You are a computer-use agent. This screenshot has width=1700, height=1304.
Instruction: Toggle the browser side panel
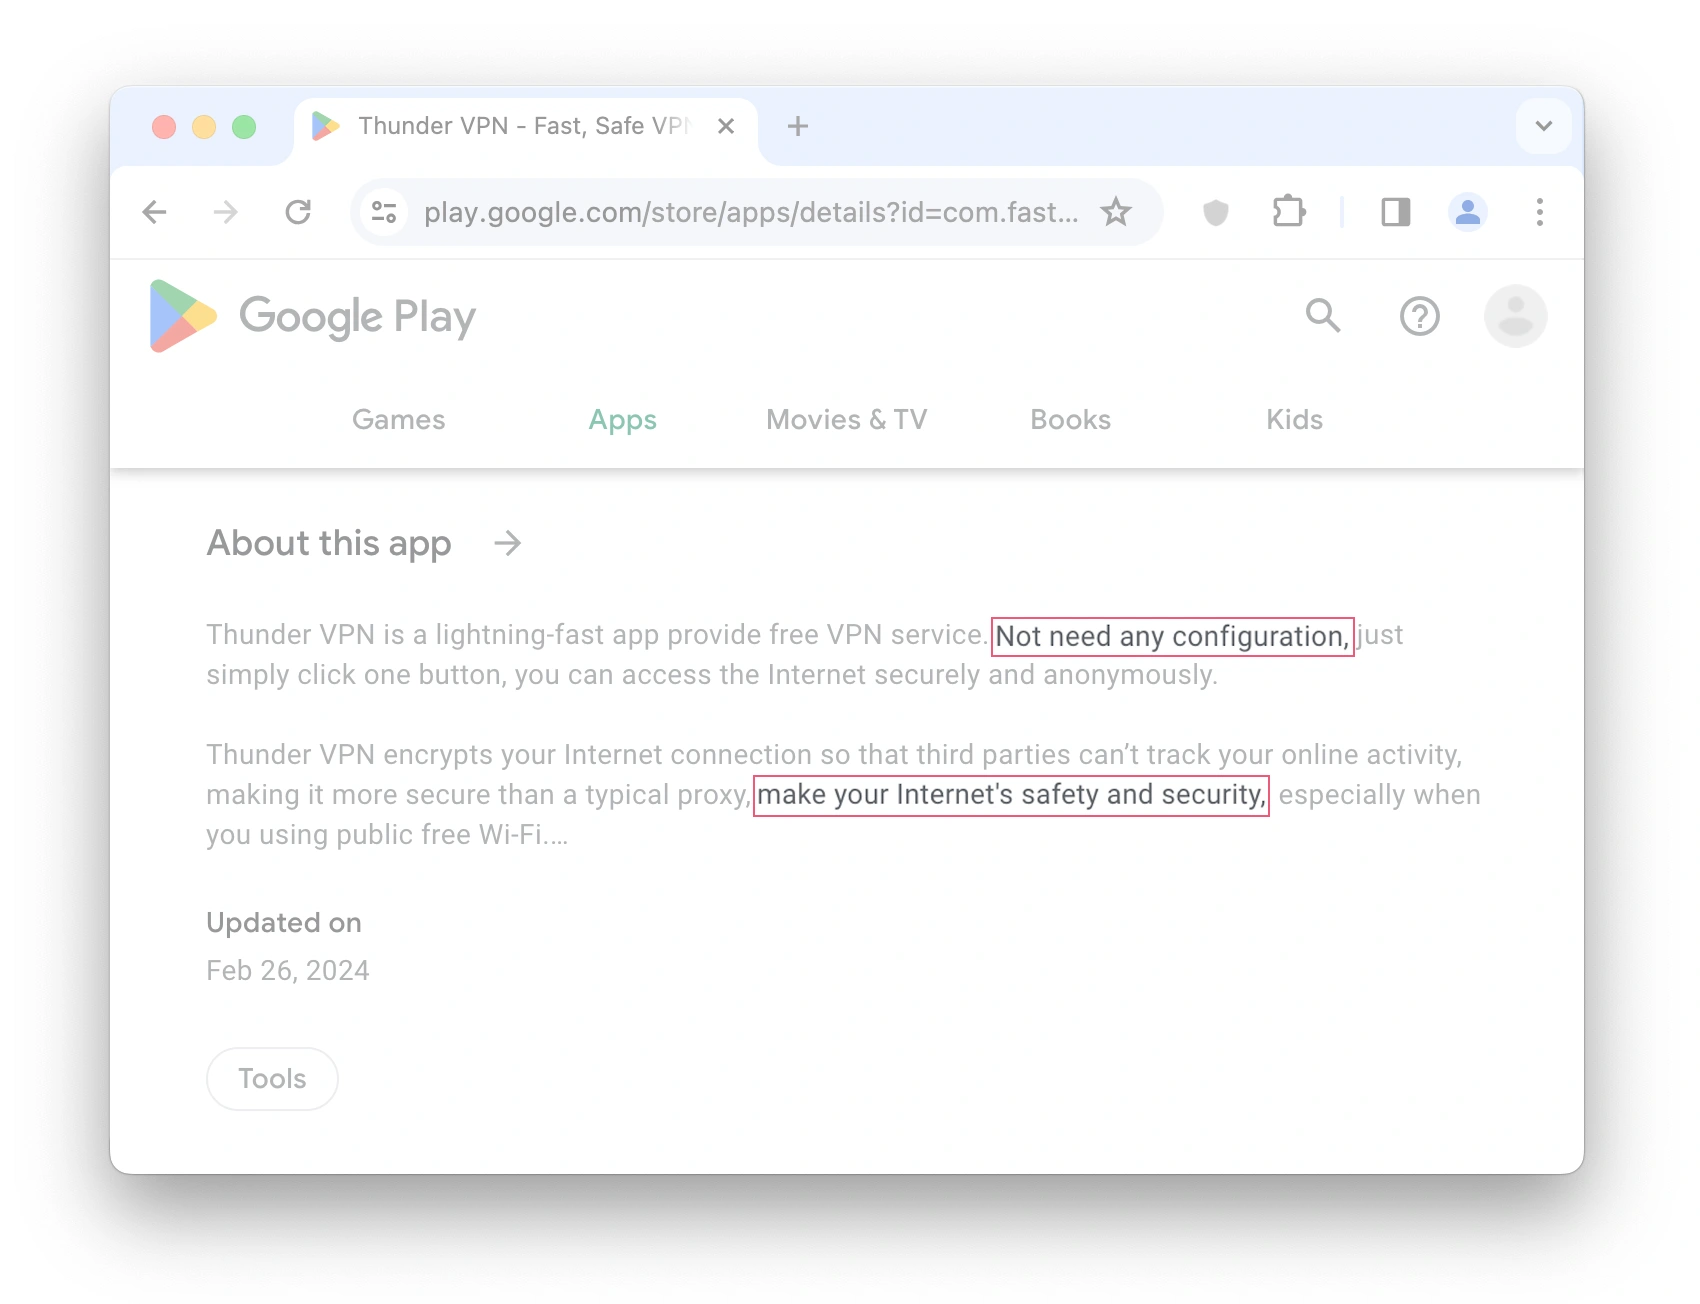coord(1396,212)
